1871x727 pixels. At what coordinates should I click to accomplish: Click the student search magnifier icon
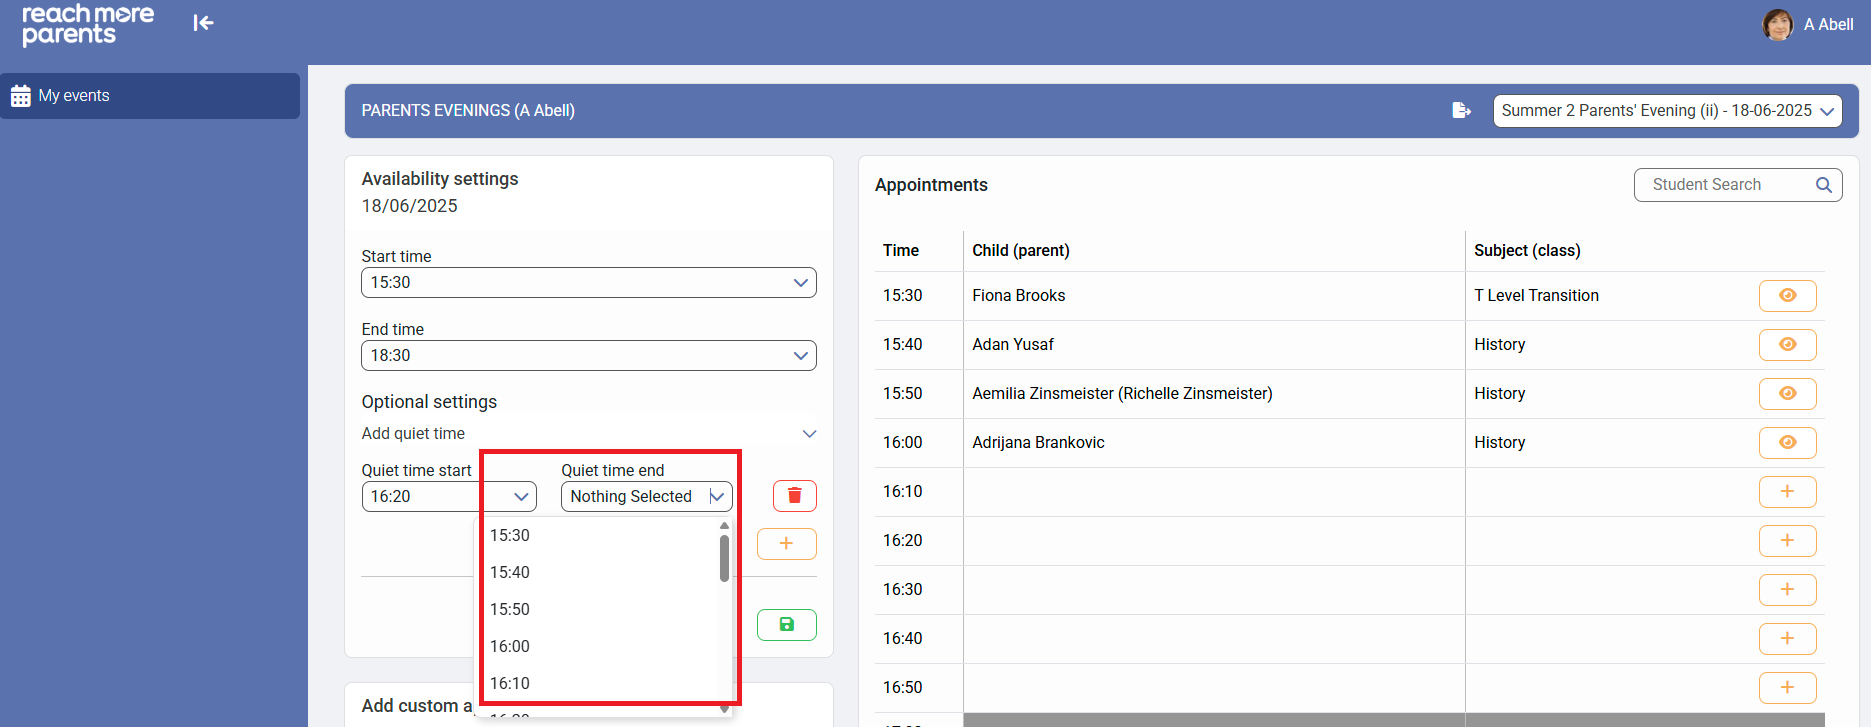click(x=1823, y=185)
